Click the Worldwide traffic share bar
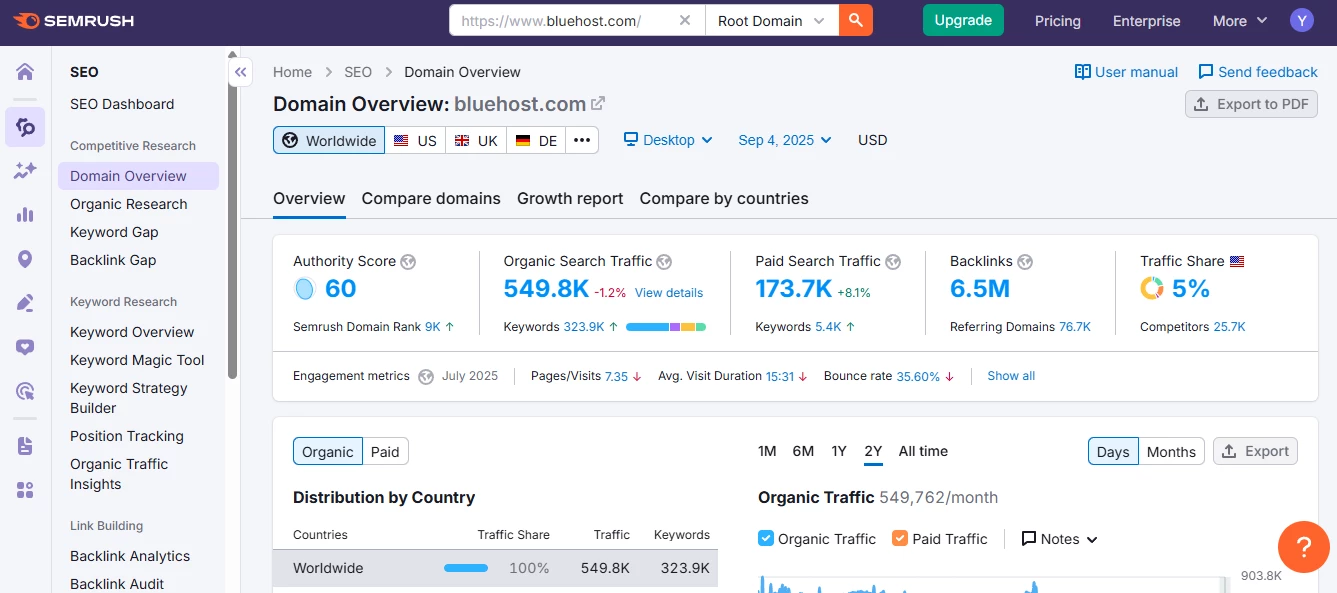1337x593 pixels. [x=466, y=568]
